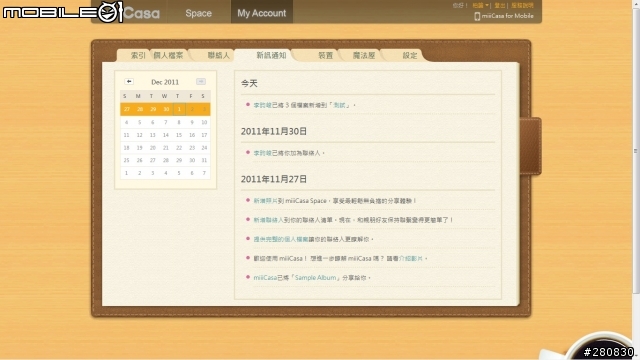Select today's highlighted date 1 in calendar
This screenshot has height=360, width=640.
(179, 109)
